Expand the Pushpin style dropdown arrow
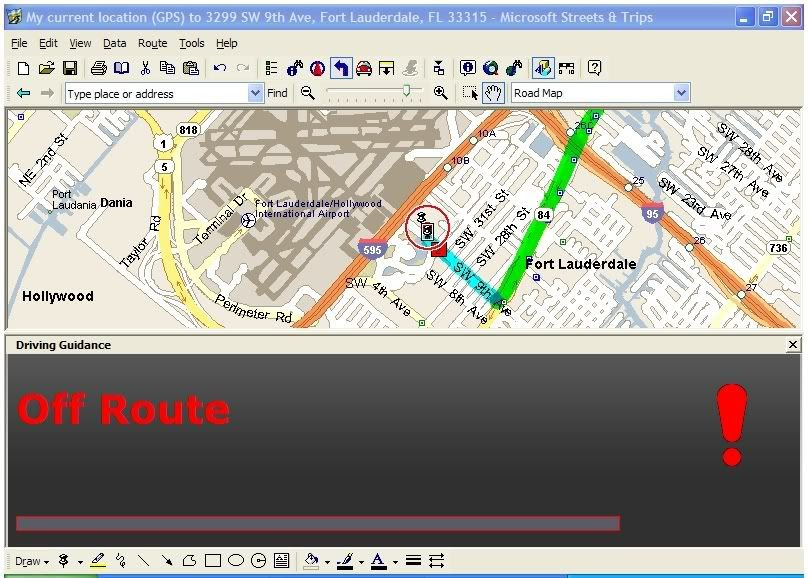This screenshot has width=808, height=578. tap(80, 562)
